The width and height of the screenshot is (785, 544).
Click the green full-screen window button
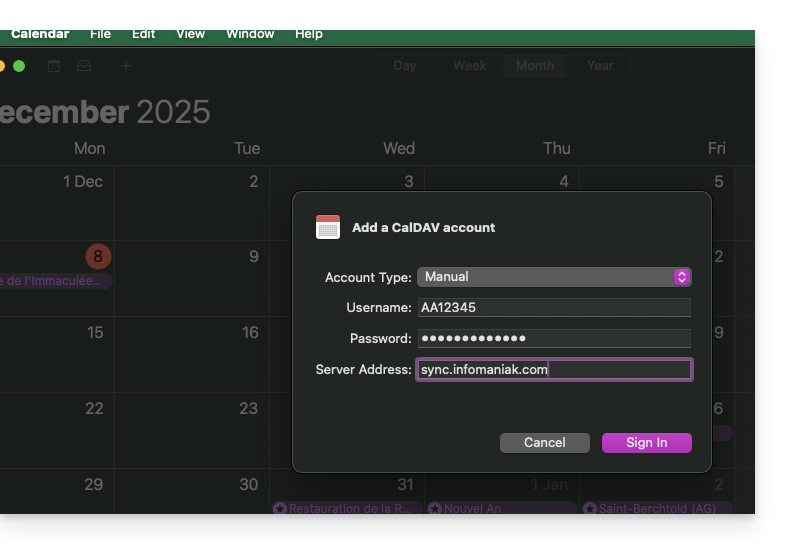point(19,66)
